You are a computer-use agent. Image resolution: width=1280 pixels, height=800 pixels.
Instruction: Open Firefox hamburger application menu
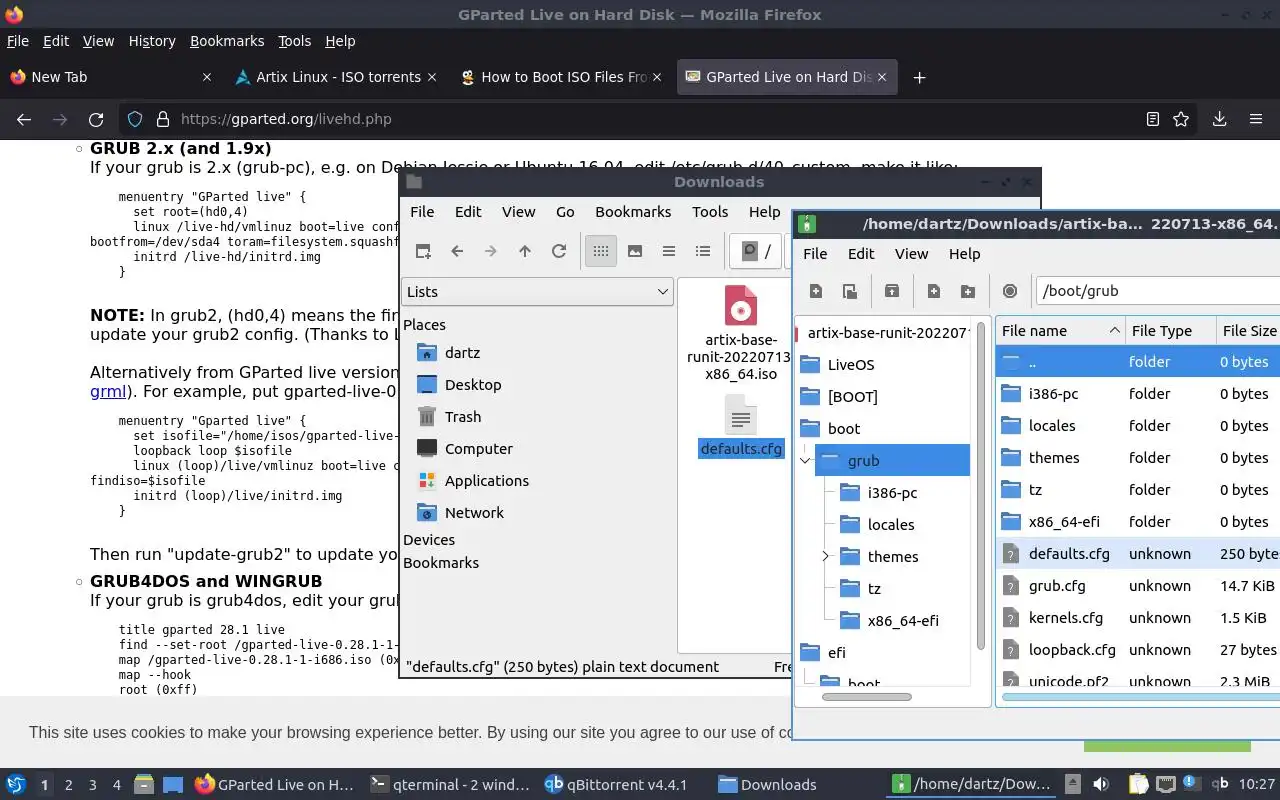tap(1256, 119)
